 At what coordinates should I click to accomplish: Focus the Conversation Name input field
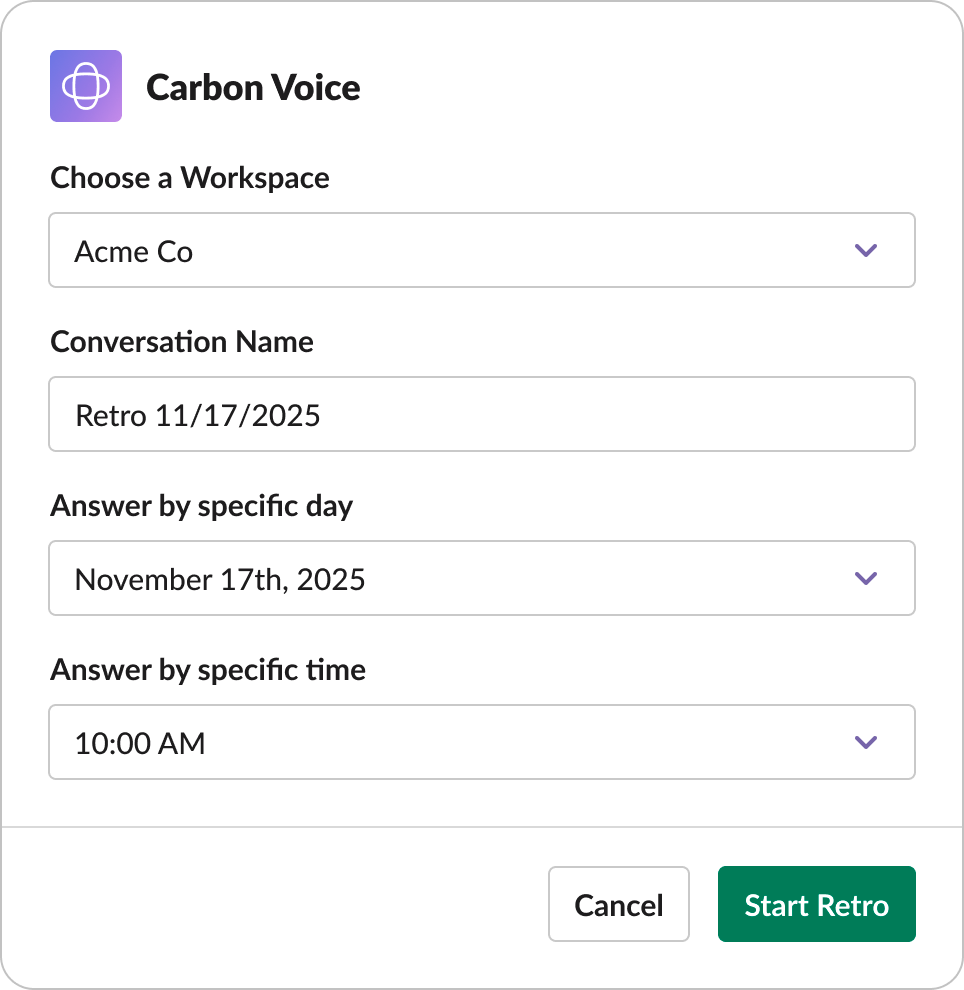[x=600, y=414]
